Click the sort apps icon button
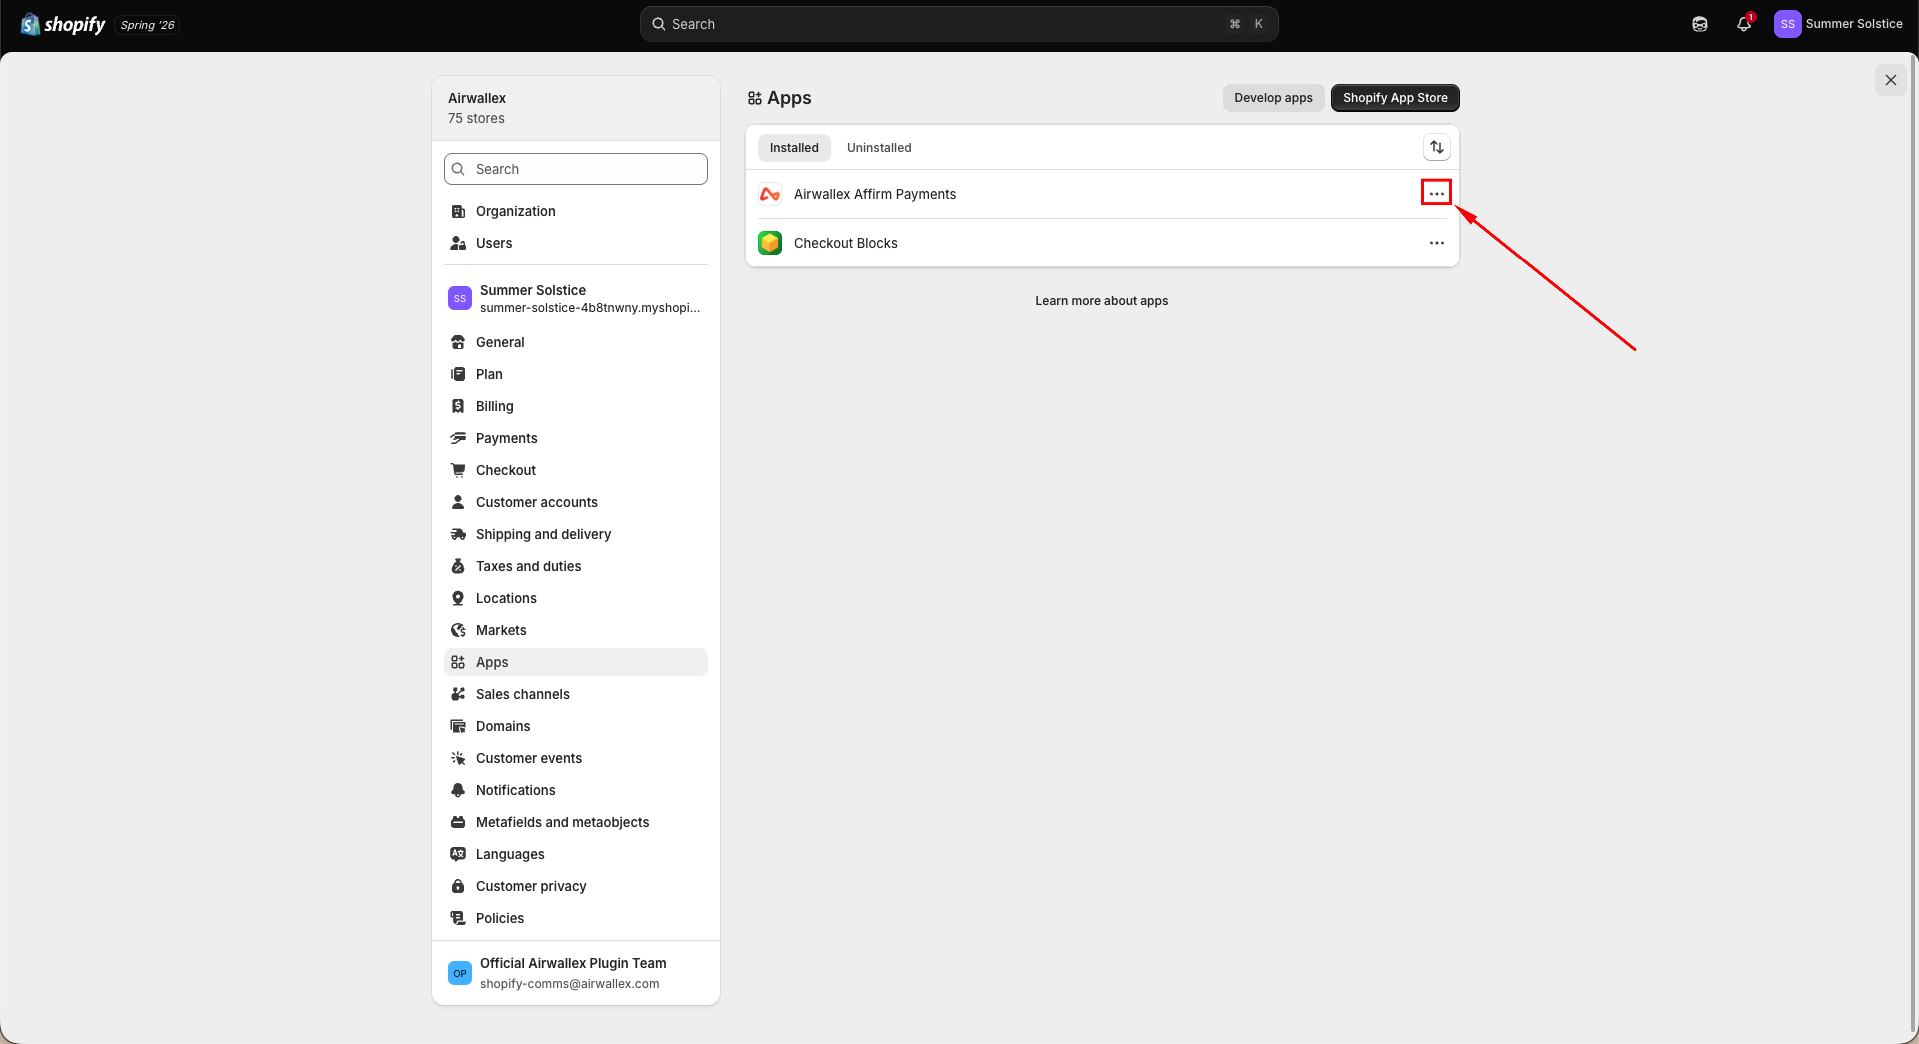Viewport: 1919px width, 1044px height. pos(1437,147)
